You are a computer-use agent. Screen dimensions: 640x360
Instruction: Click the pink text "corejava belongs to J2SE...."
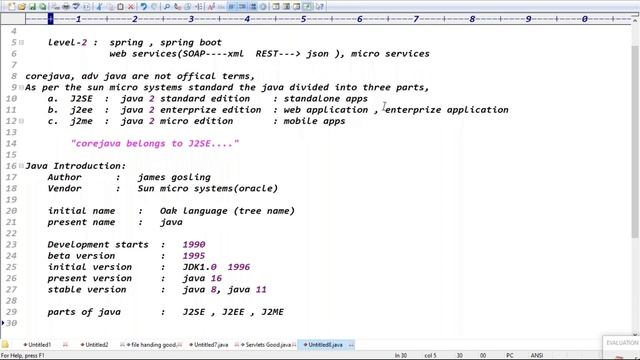click(x=155, y=144)
